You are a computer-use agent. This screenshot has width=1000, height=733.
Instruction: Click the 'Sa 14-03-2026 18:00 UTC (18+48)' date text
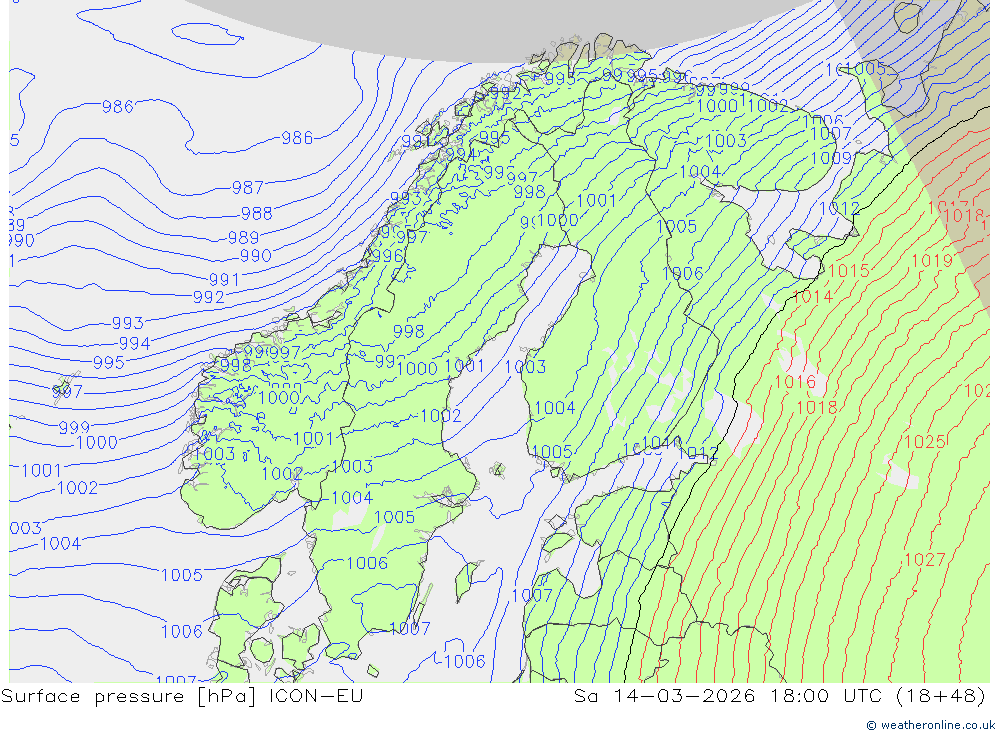click(x=779, y=696)
